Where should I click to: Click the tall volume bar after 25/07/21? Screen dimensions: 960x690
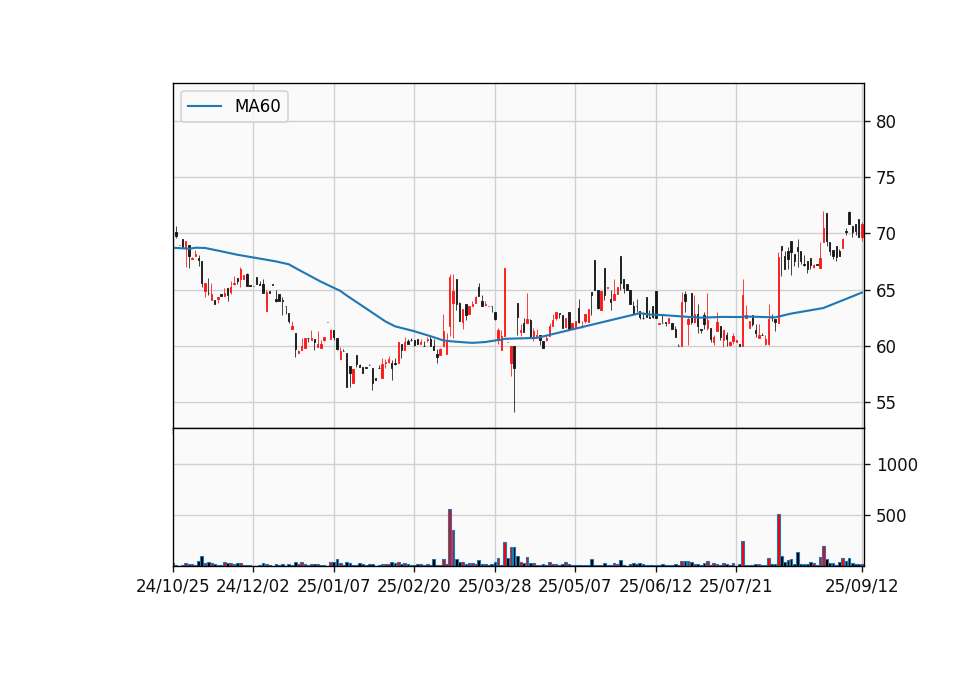pos(779,540)
